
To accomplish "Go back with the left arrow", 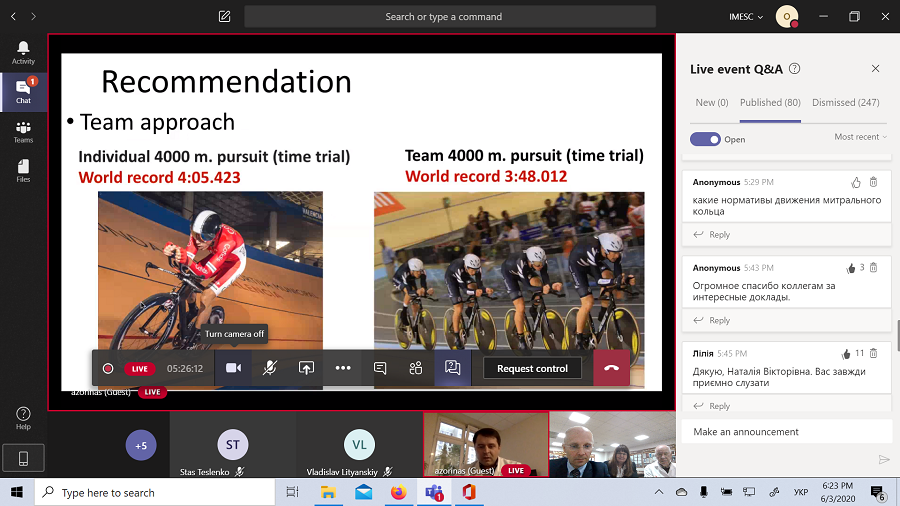I will [13, 17].
